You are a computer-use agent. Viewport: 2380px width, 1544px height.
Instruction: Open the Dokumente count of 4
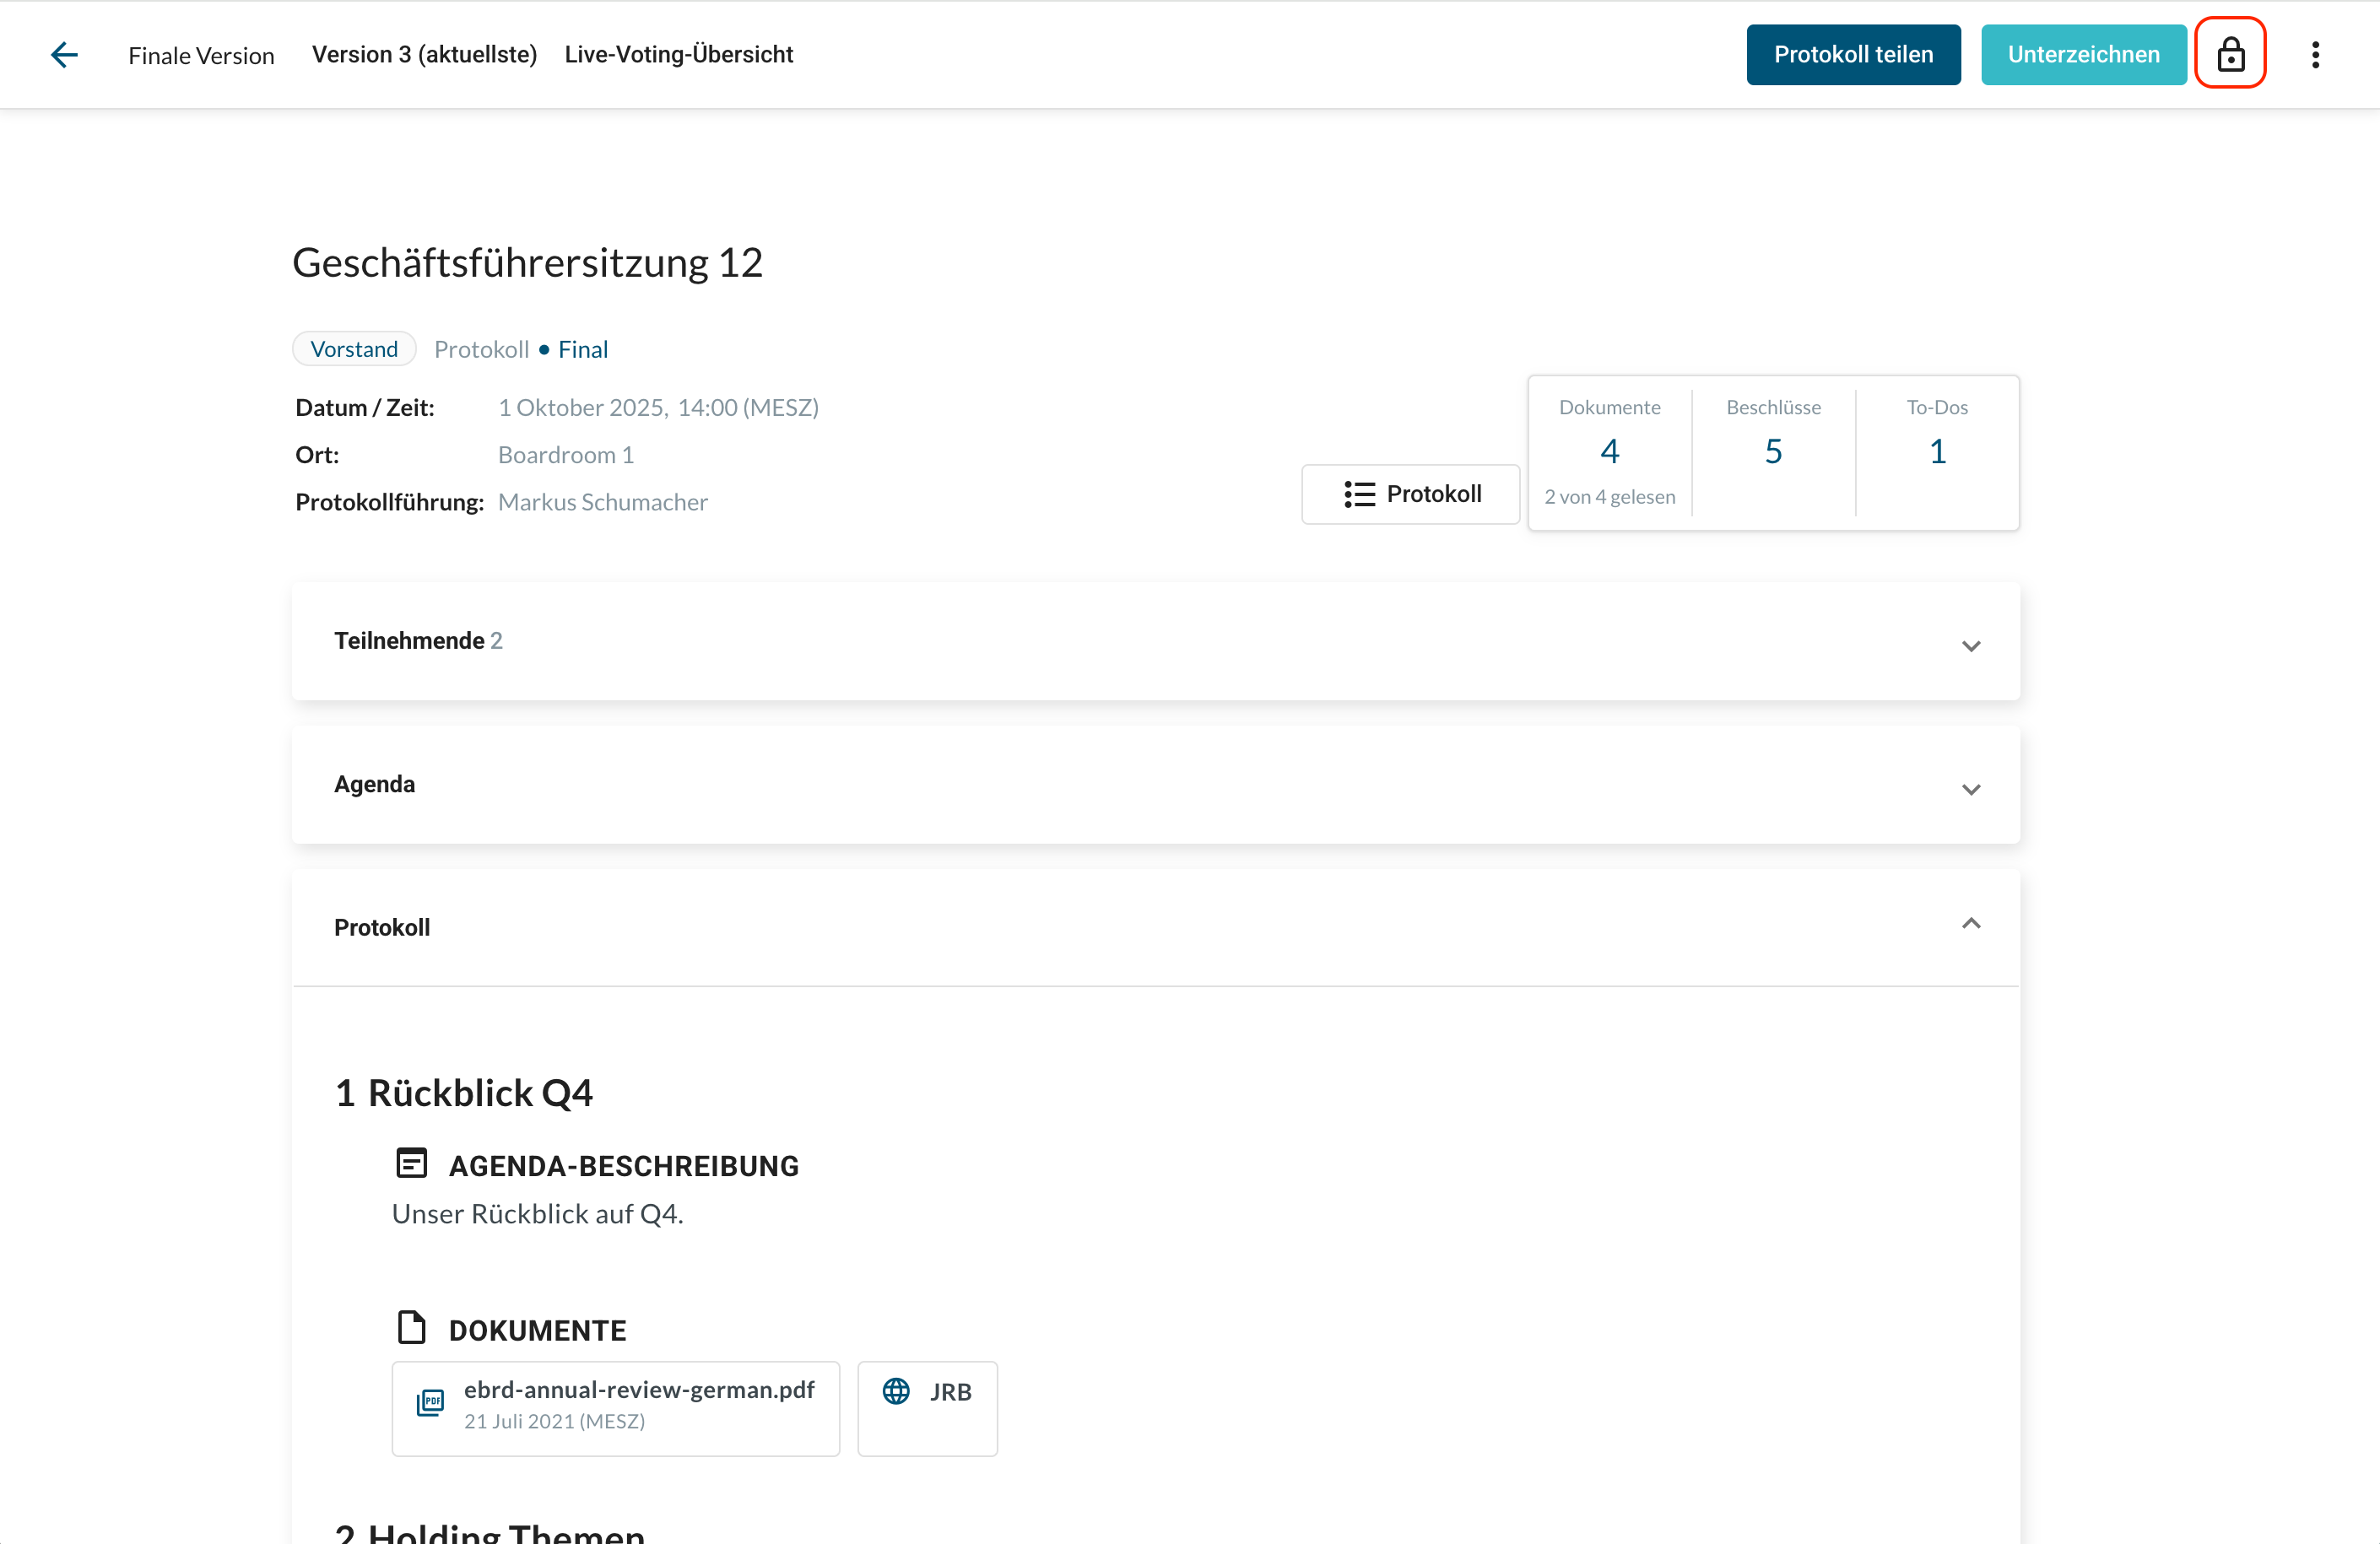coord(1609,451)
